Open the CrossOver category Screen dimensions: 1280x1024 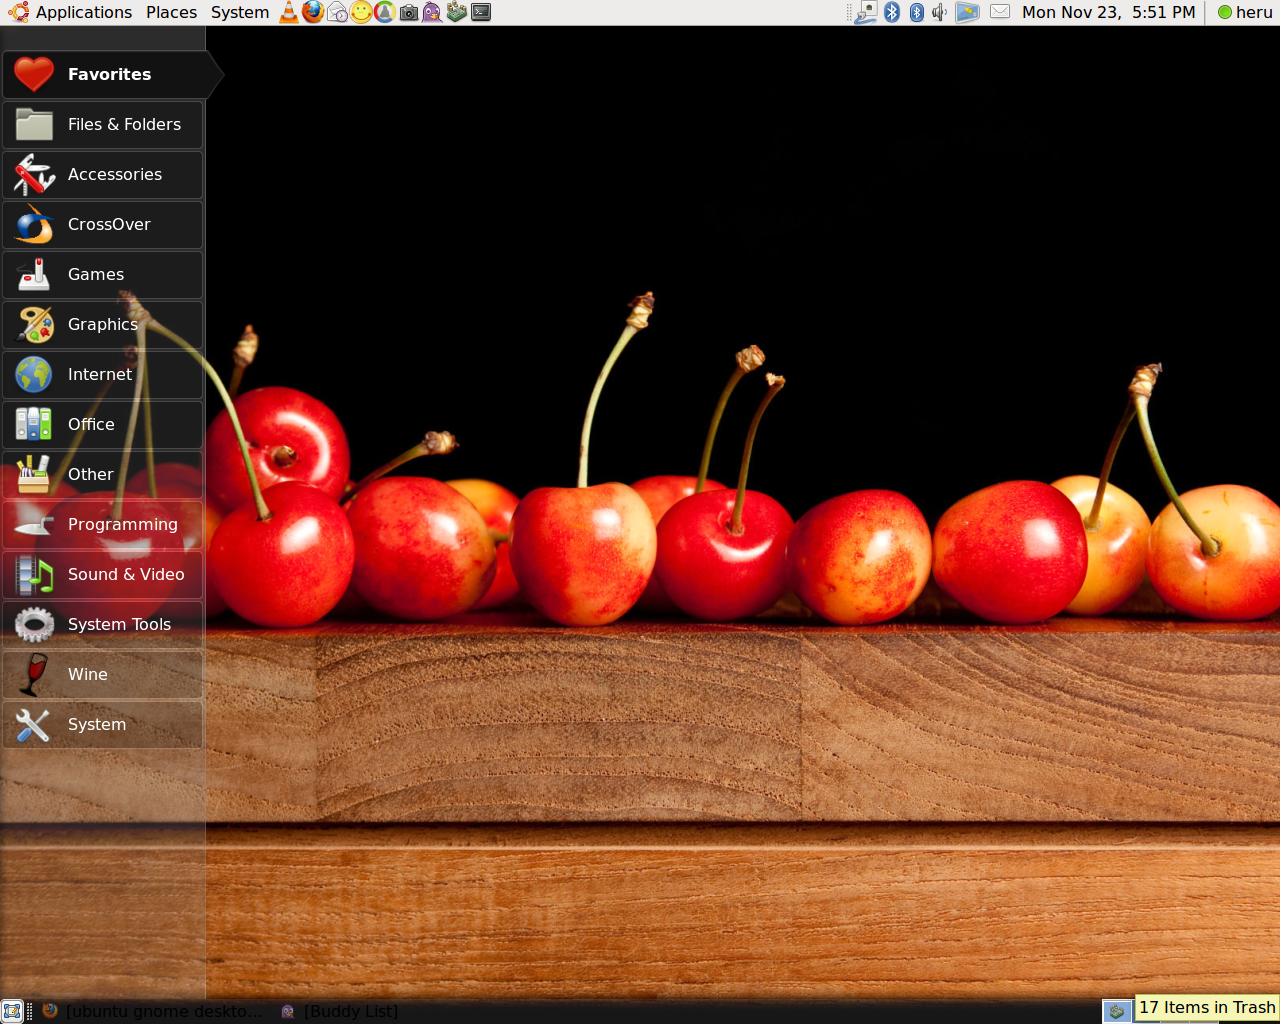(x=103, y=225)
